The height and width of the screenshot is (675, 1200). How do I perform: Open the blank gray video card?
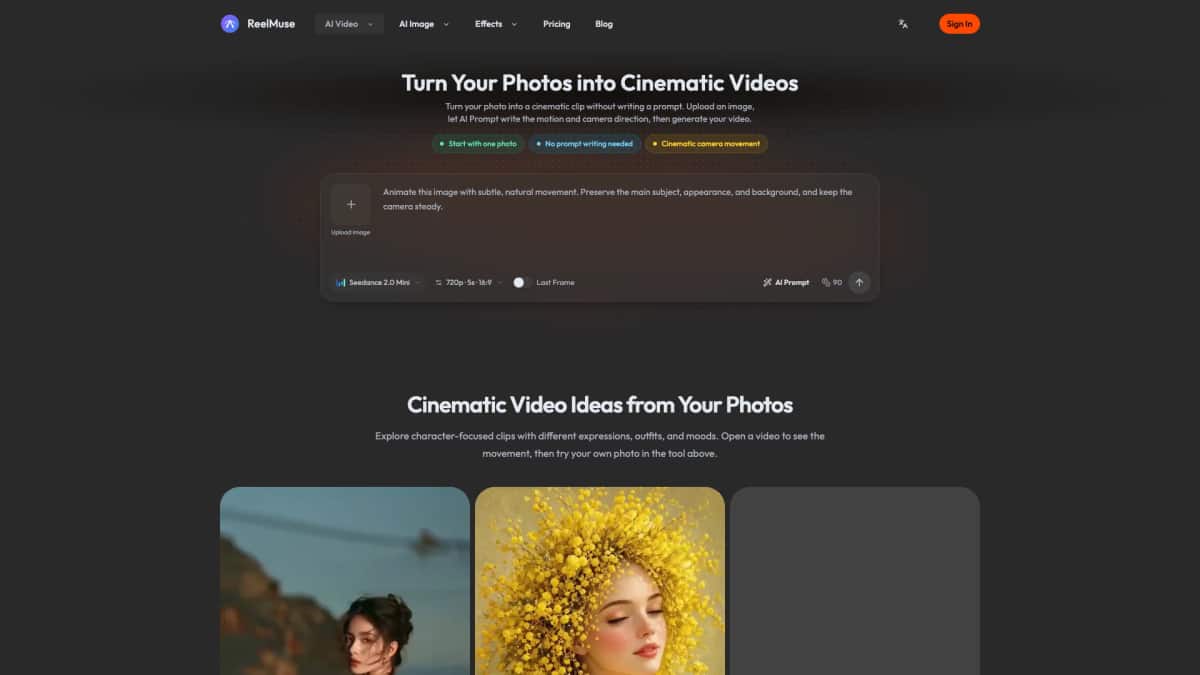pyautogui.click(x=855, y=581)
